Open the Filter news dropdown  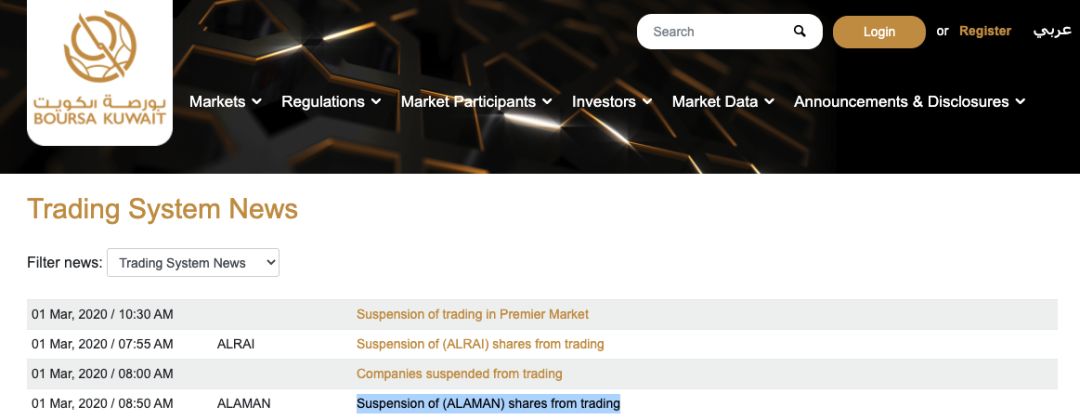193,263
